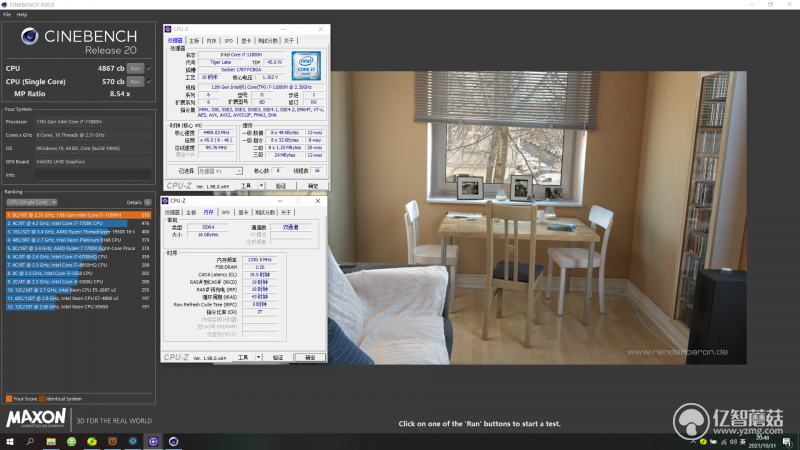This screenshot has width=800, height=450.
Task: Select ranking row 5 Ryzen 7 1700X
Action: click(79, 248)
